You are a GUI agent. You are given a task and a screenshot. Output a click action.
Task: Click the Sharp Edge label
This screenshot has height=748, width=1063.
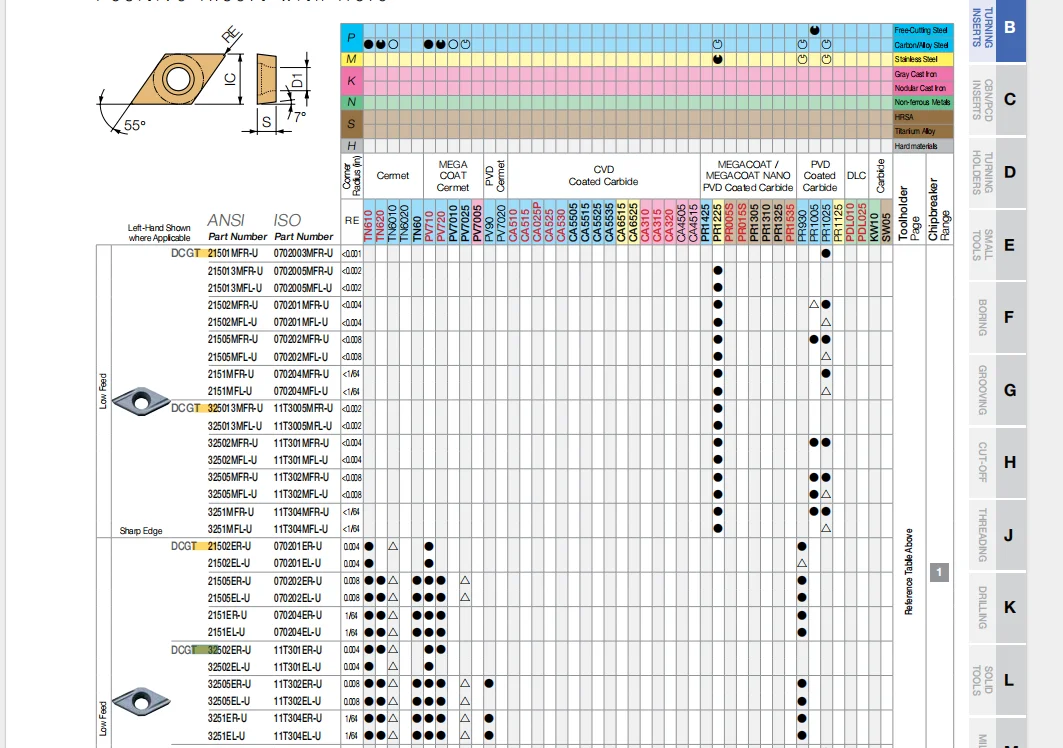pyautogui.click(x=140, y=530)
